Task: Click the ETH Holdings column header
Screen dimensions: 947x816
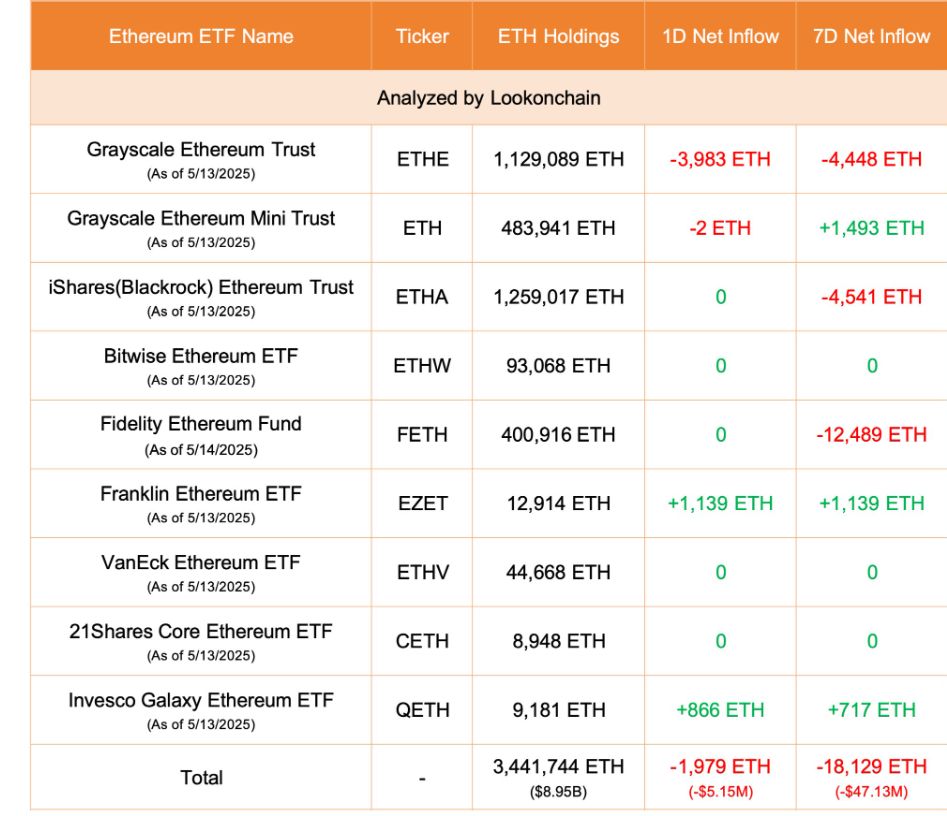Action: [558, 36]
